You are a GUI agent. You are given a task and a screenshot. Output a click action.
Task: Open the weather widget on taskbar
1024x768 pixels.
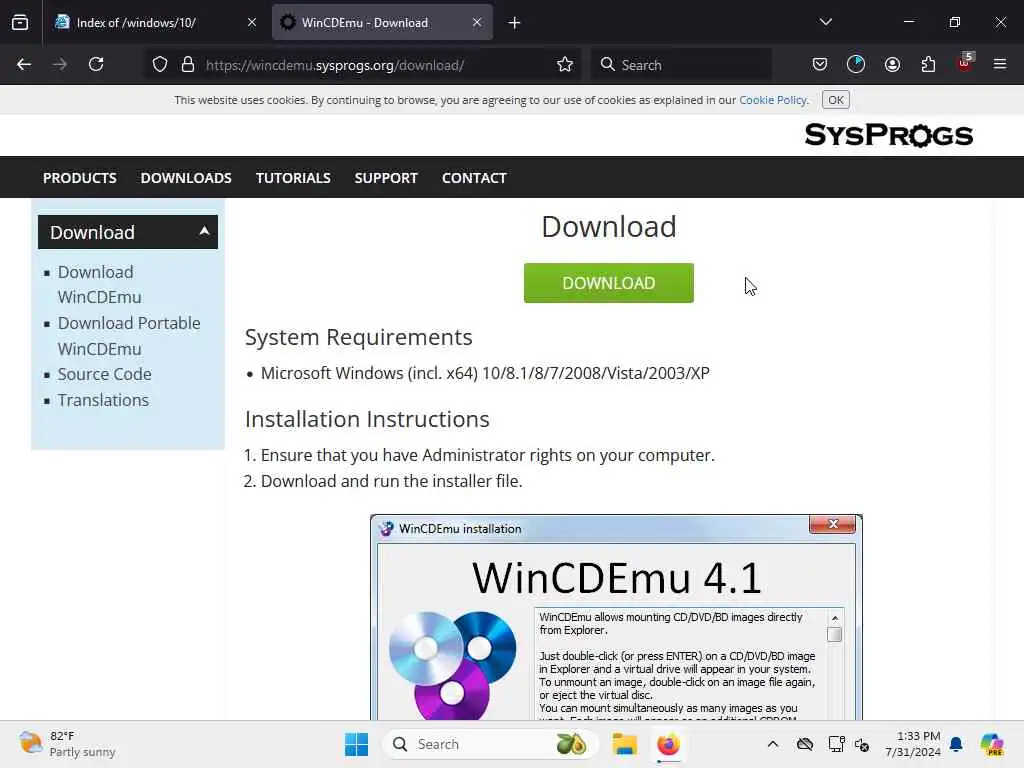67,744
